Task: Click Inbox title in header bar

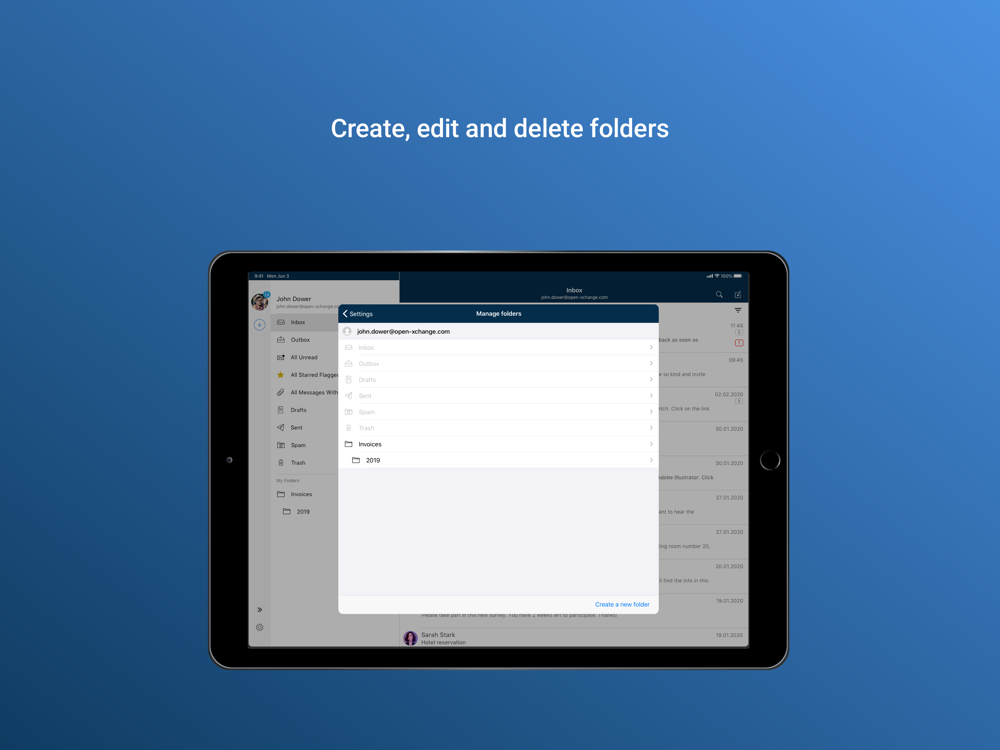Action: [574, 290]
